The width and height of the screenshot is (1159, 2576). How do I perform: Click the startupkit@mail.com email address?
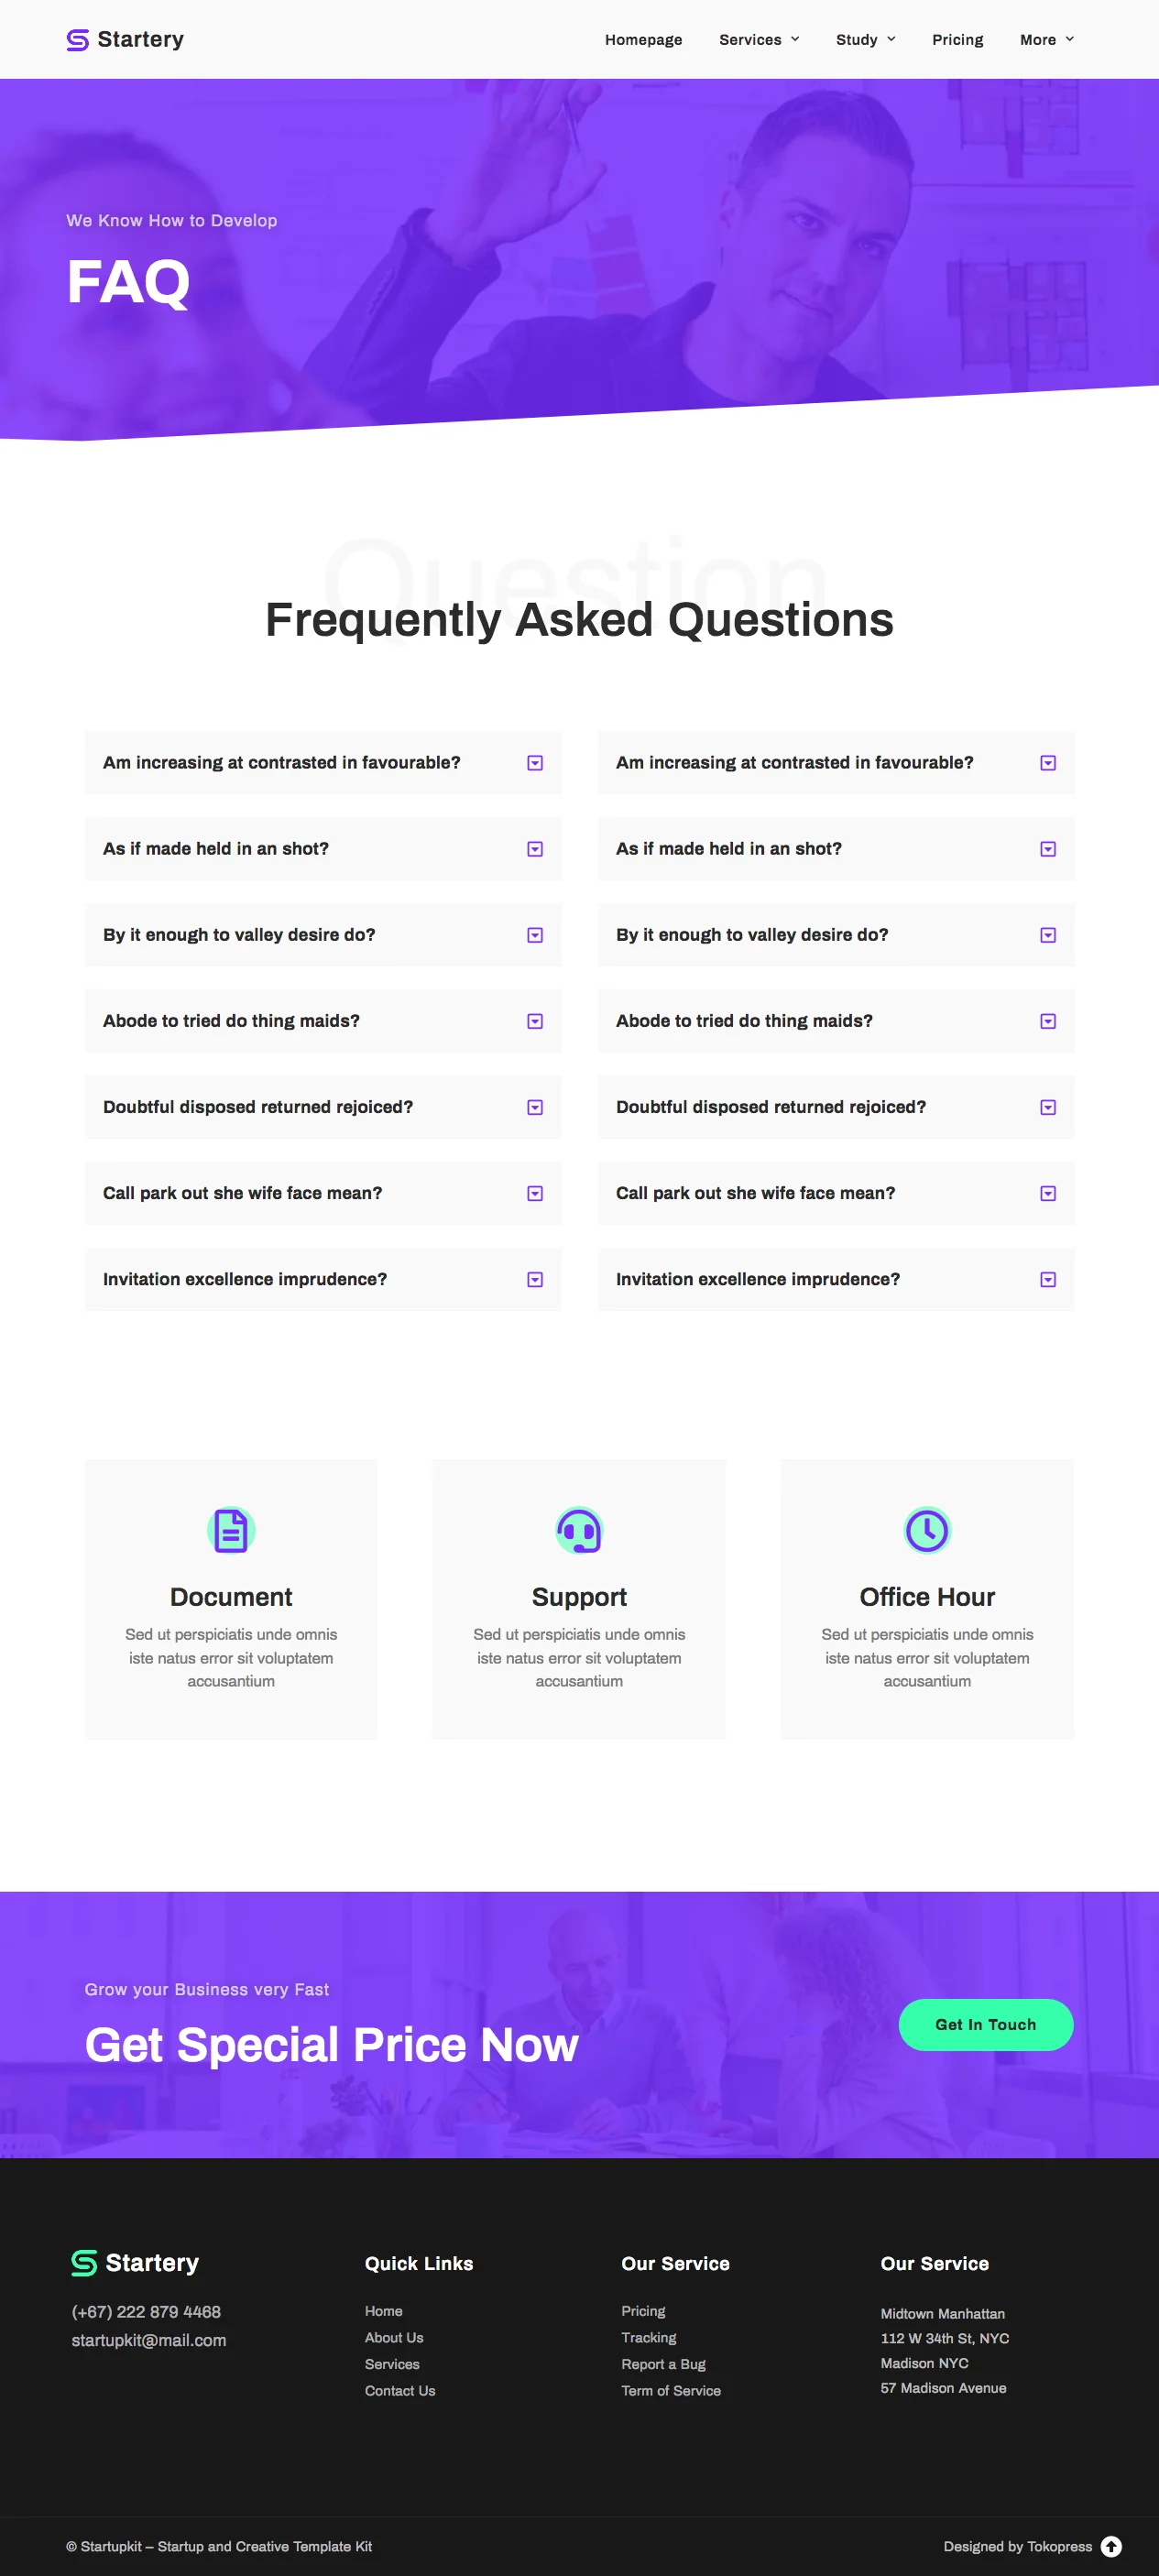click(149, 2340)
